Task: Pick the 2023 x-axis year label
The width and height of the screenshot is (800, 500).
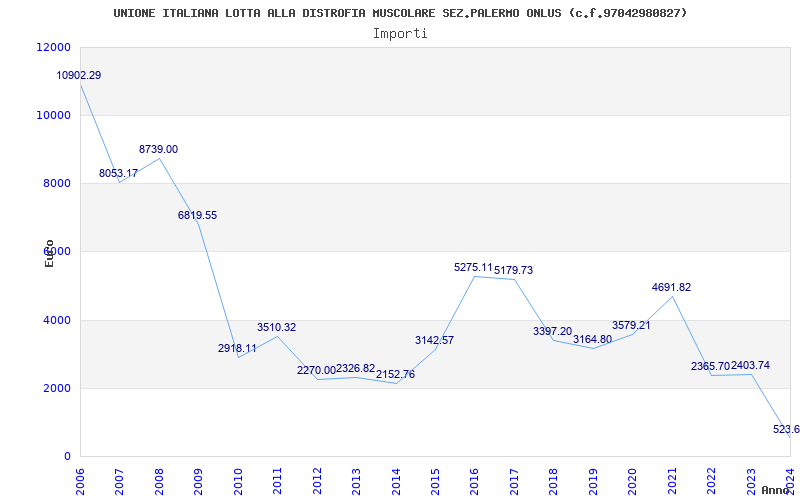Action: coord(751,481)
